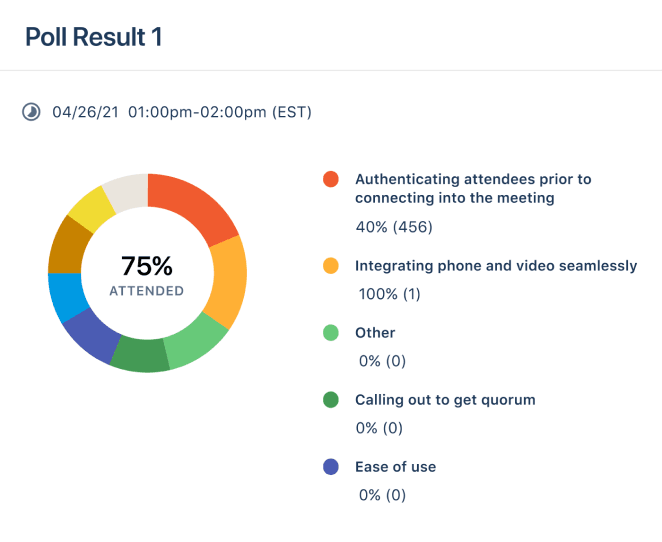662x542 pixels.
Task: Click the blue-purple legend dot for Ease of use
Action: pyautogui.click(x=331, y=467)
